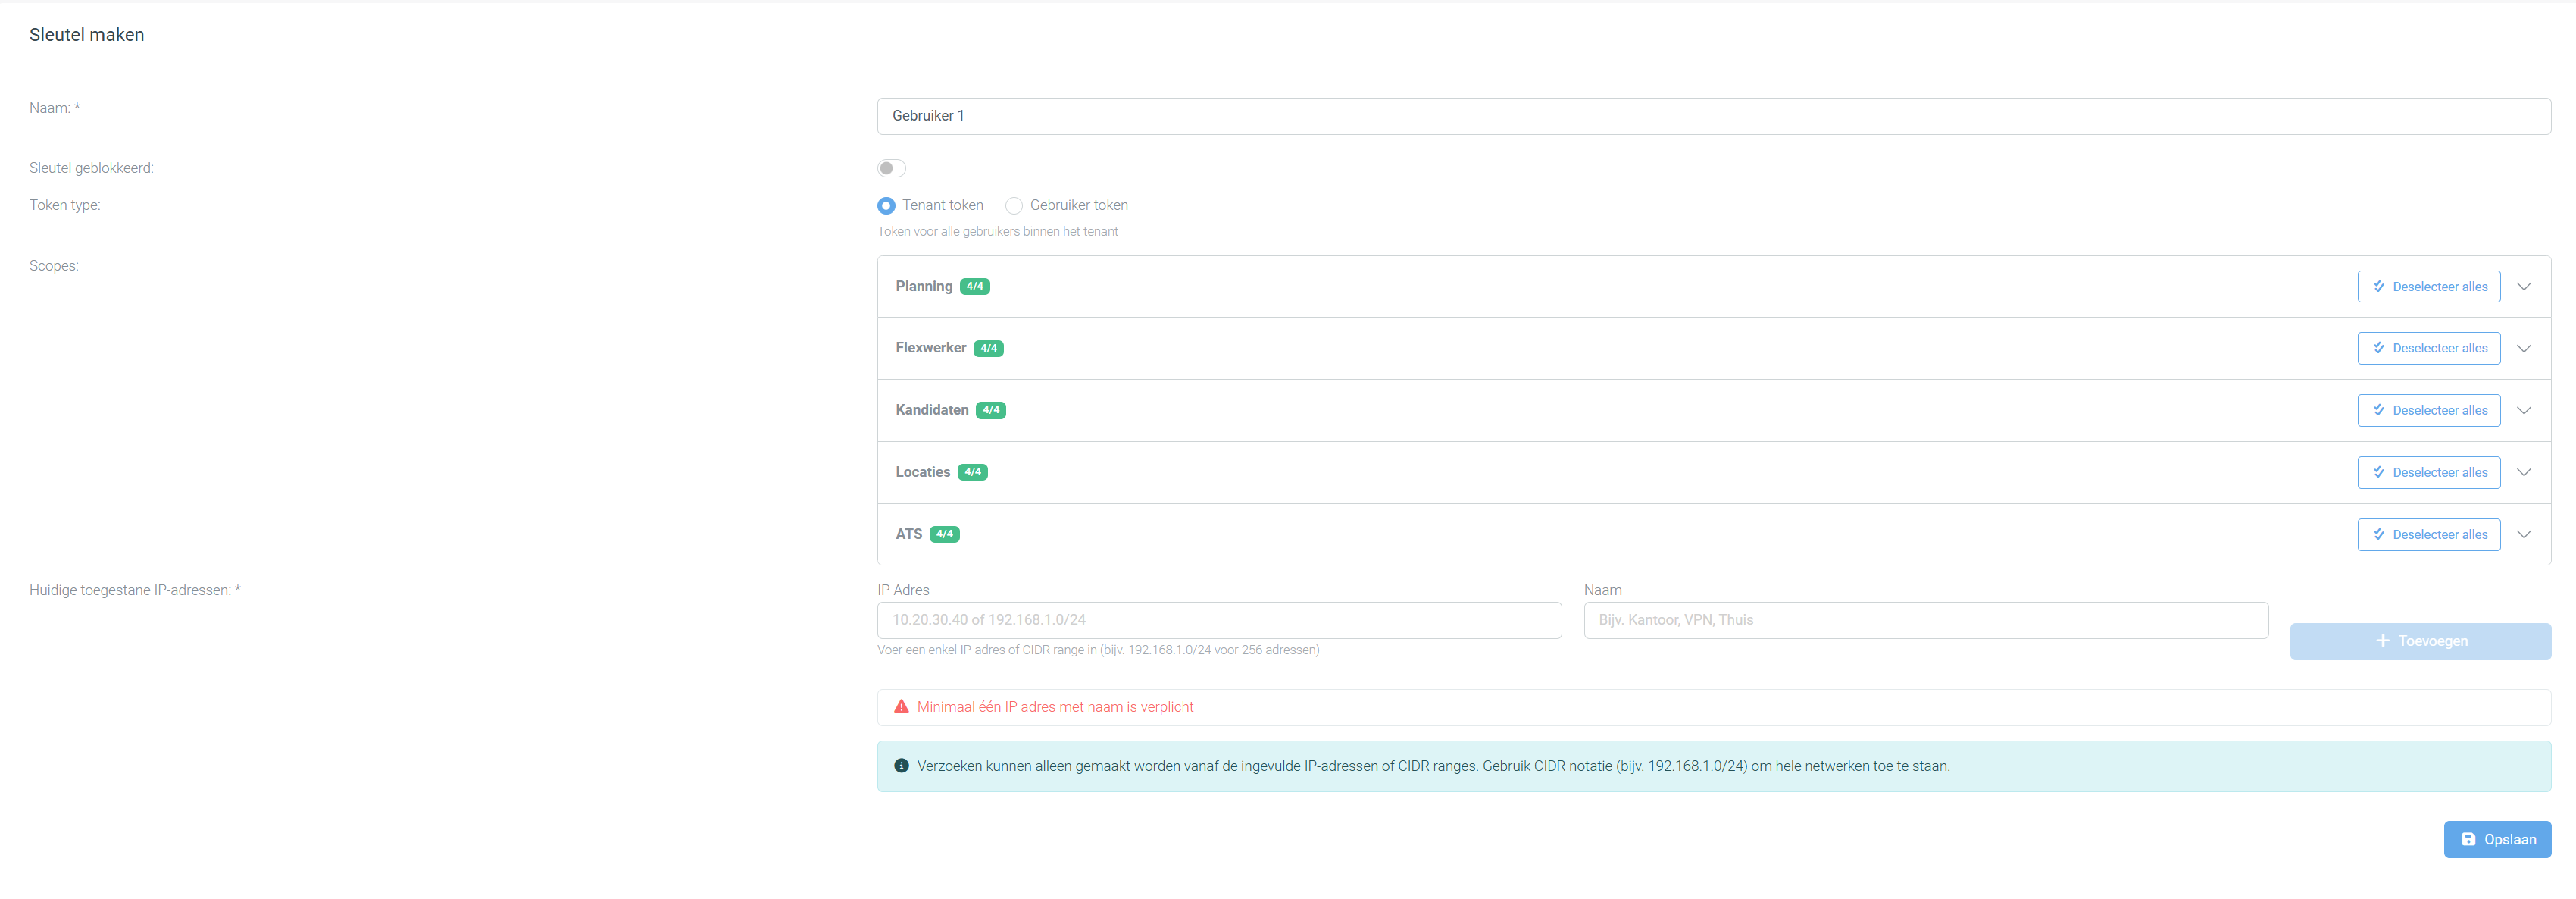2576x899 pixels.
Task: Focus the IP Adres input field
Action: click(x=1219, y=620)
